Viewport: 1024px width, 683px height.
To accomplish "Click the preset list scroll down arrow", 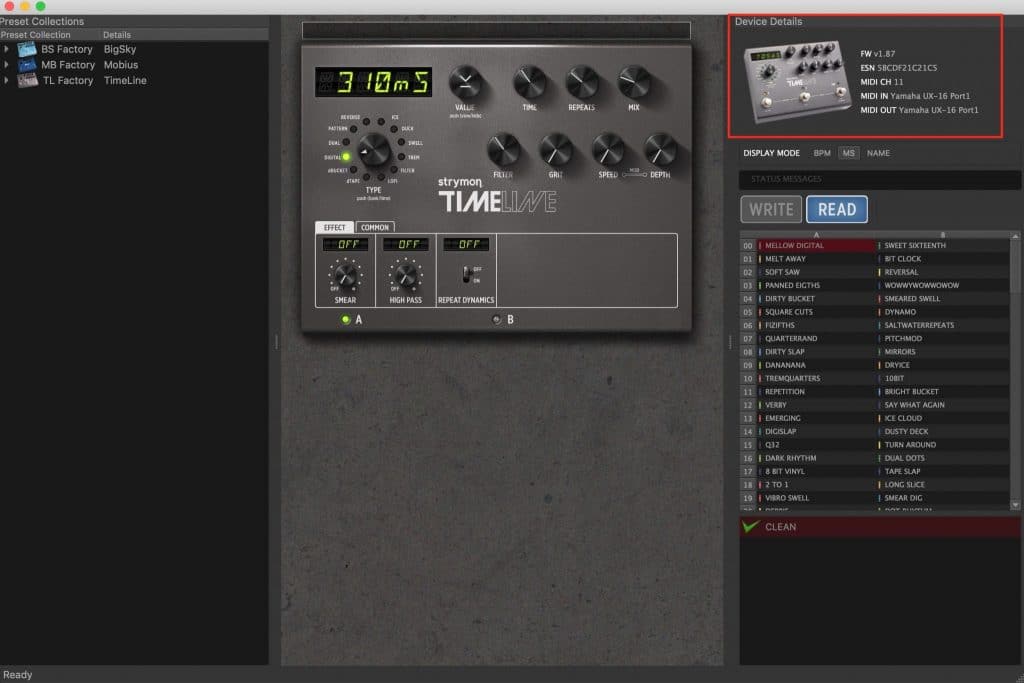I will click(x=1015, y=505).
